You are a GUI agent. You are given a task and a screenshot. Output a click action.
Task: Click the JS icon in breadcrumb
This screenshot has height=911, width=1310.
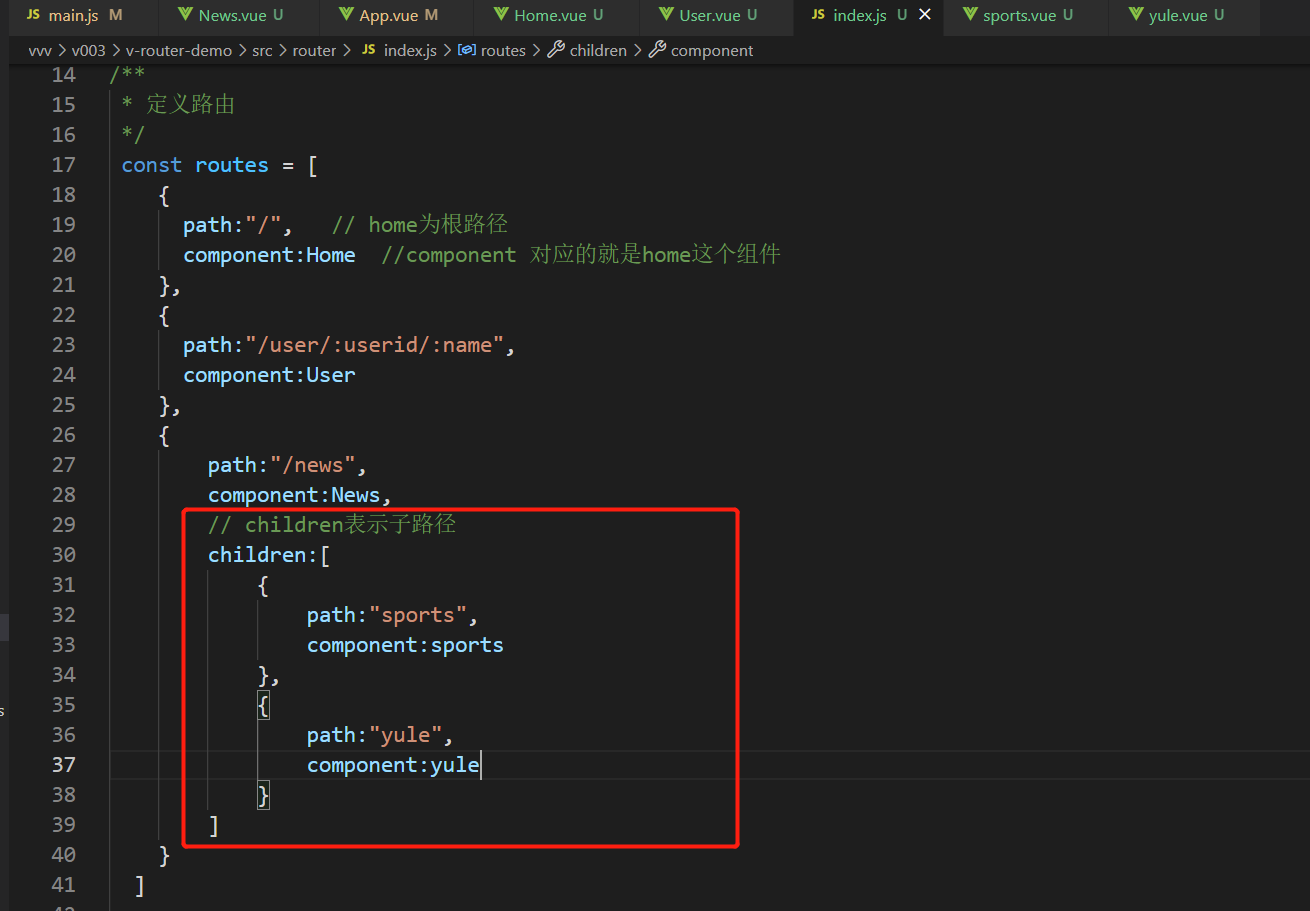pyautogui.click(x=368, y=50)
